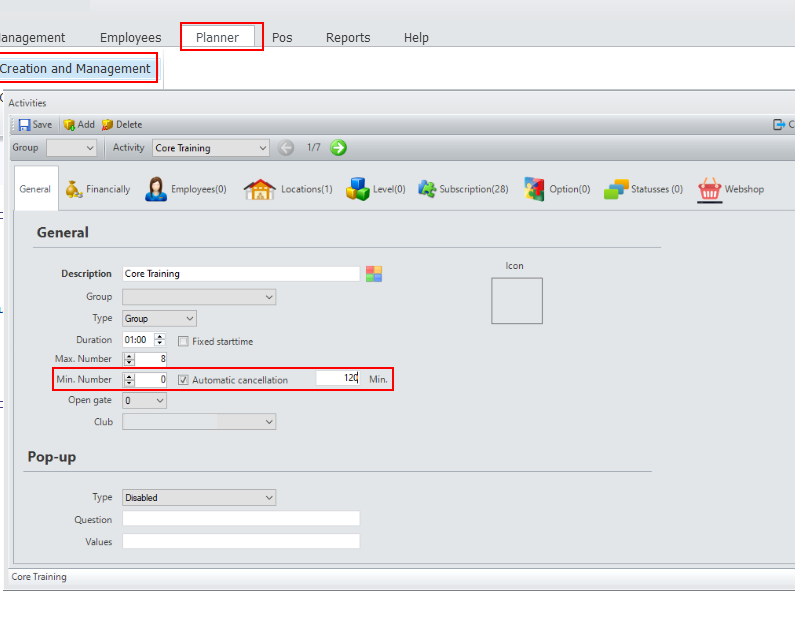Go to previous activity with gray arrow
795x637 pixels.
pyautogui.click(x=287, y=148)
